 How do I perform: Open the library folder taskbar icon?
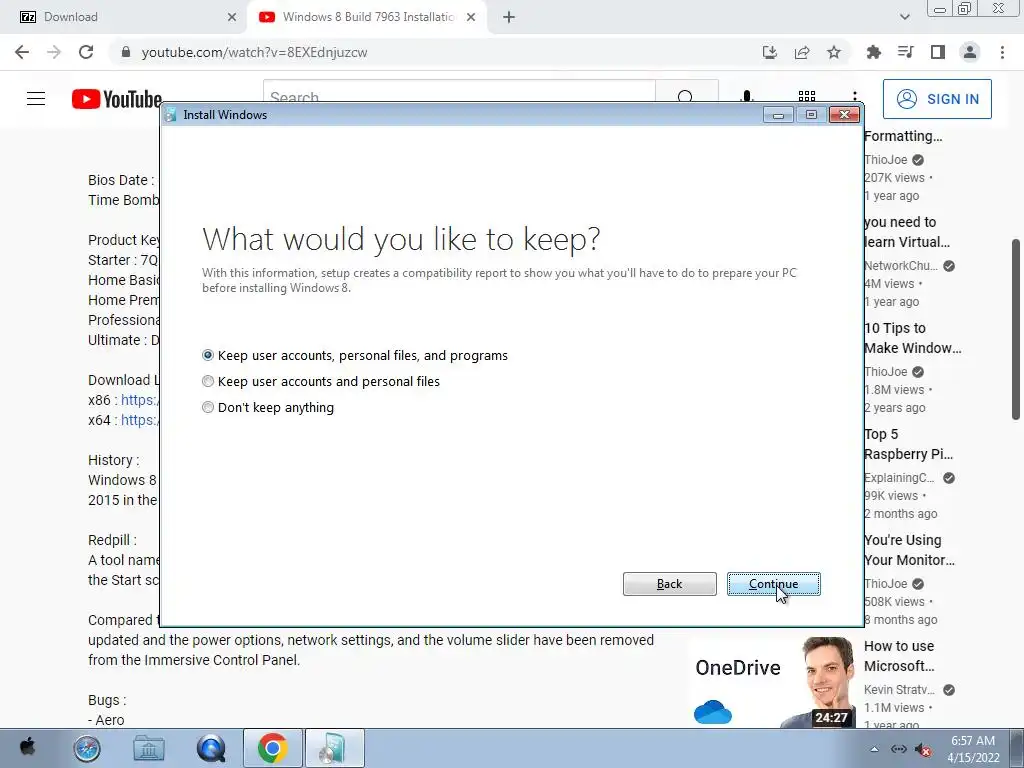[x=149, y=748]
